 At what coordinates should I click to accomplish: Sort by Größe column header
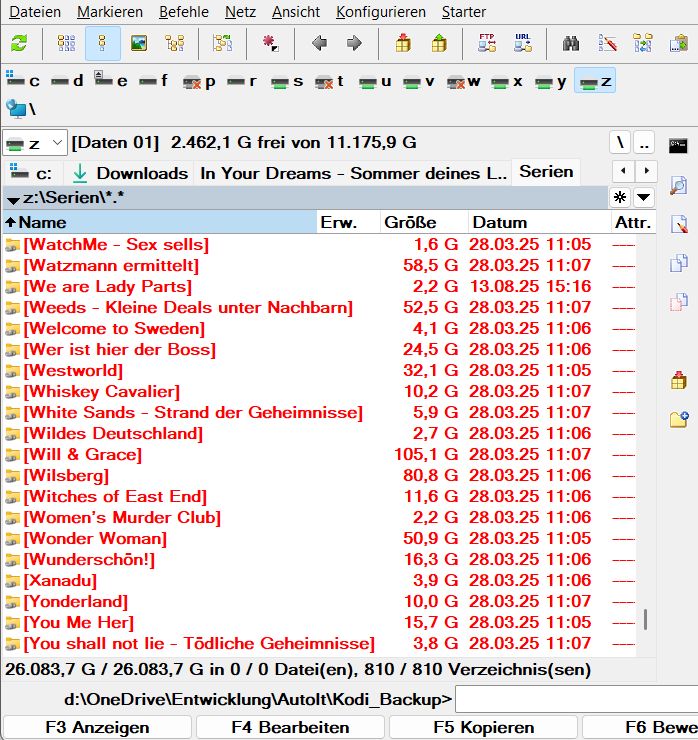(424, 222)
